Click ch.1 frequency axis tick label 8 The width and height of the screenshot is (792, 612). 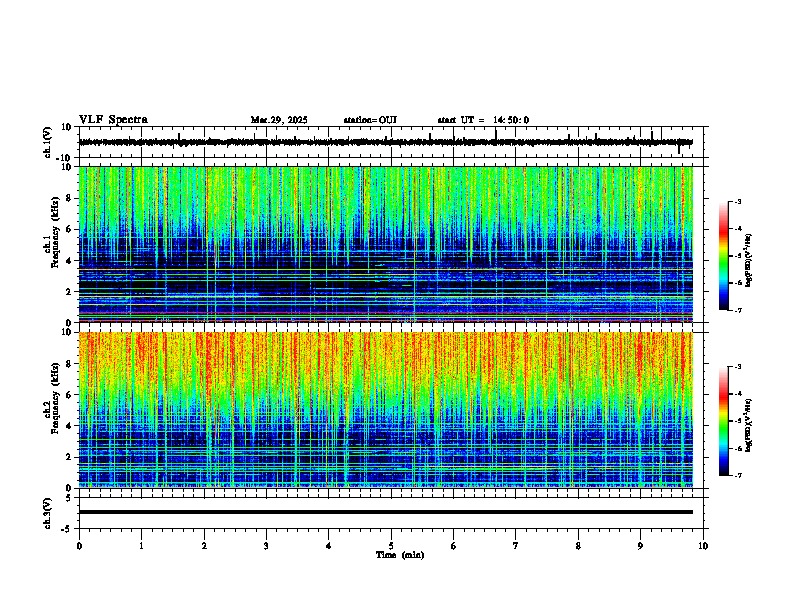pyautogui.click(x=69, y=198)
